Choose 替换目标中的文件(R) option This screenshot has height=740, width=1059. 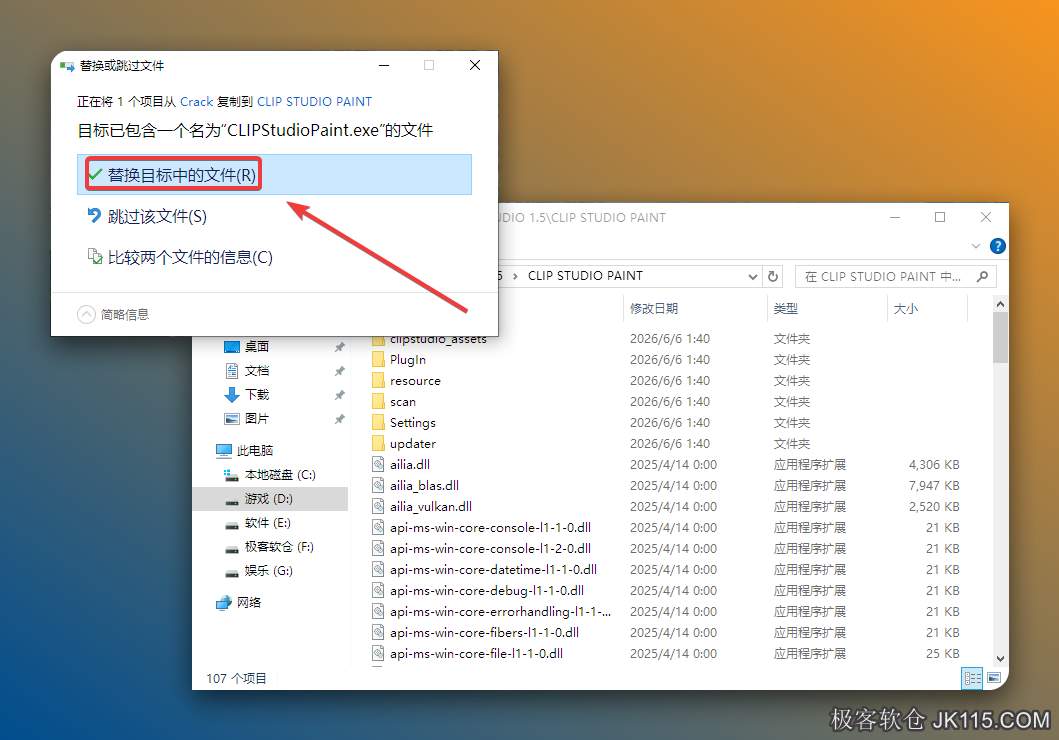[274, 175]
